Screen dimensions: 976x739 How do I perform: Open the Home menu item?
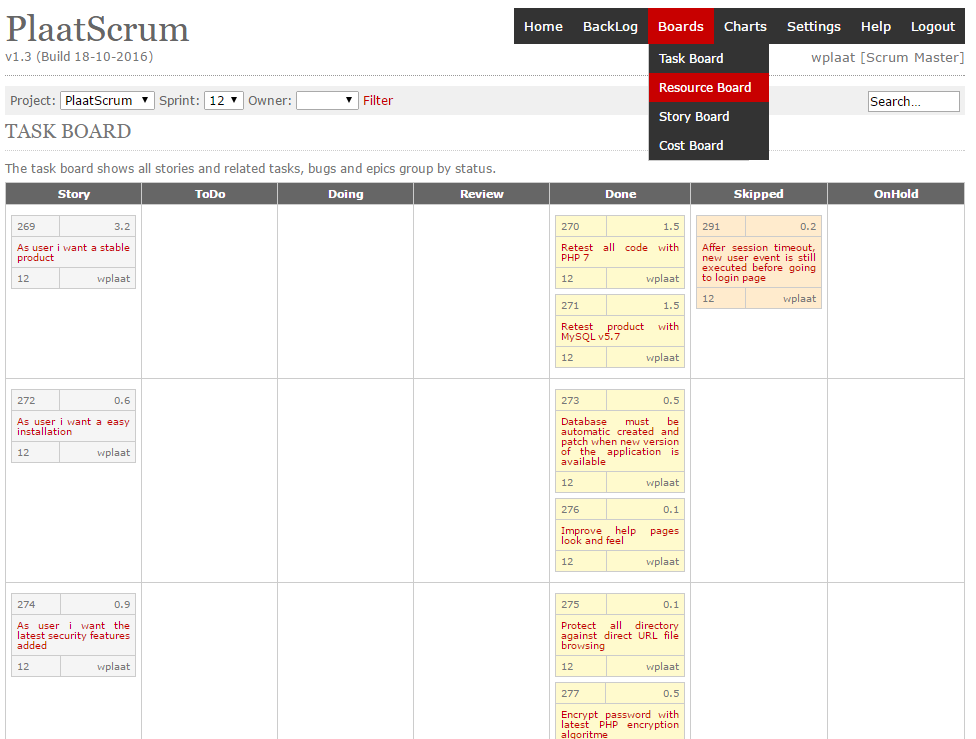pyautogui.click(x=543, y=26)
